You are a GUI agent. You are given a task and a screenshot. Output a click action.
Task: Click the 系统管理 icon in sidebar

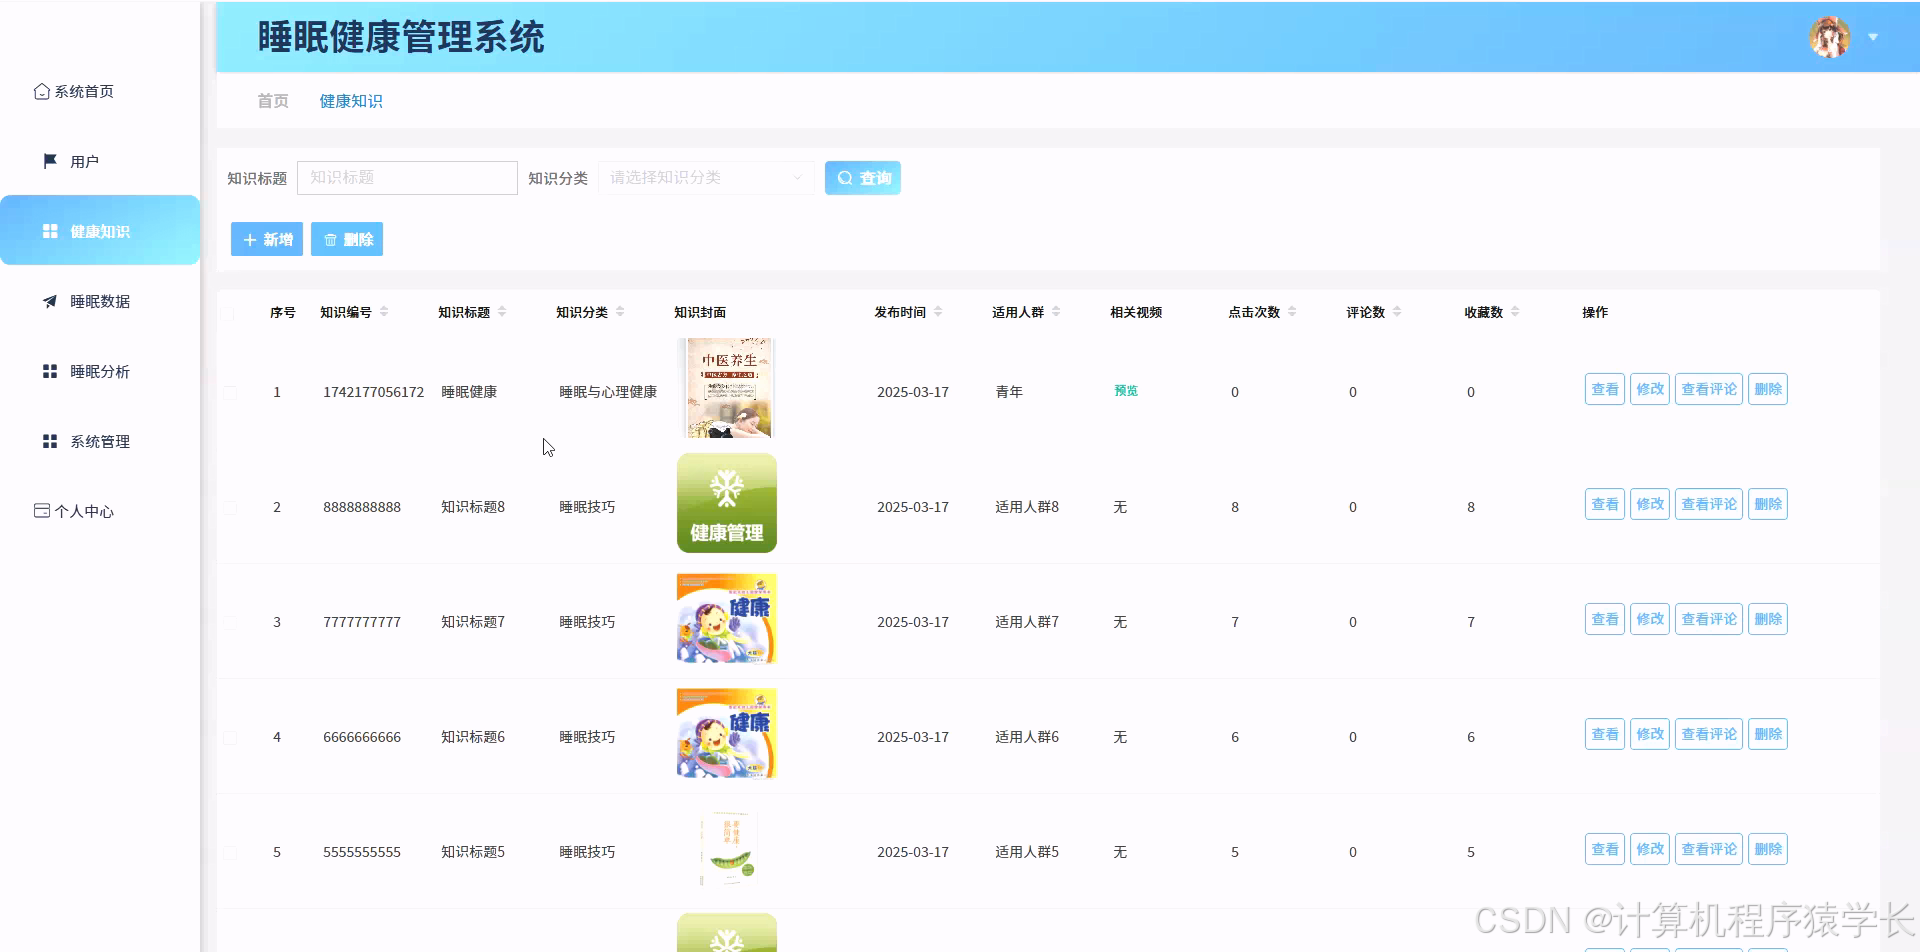point(49,440)
